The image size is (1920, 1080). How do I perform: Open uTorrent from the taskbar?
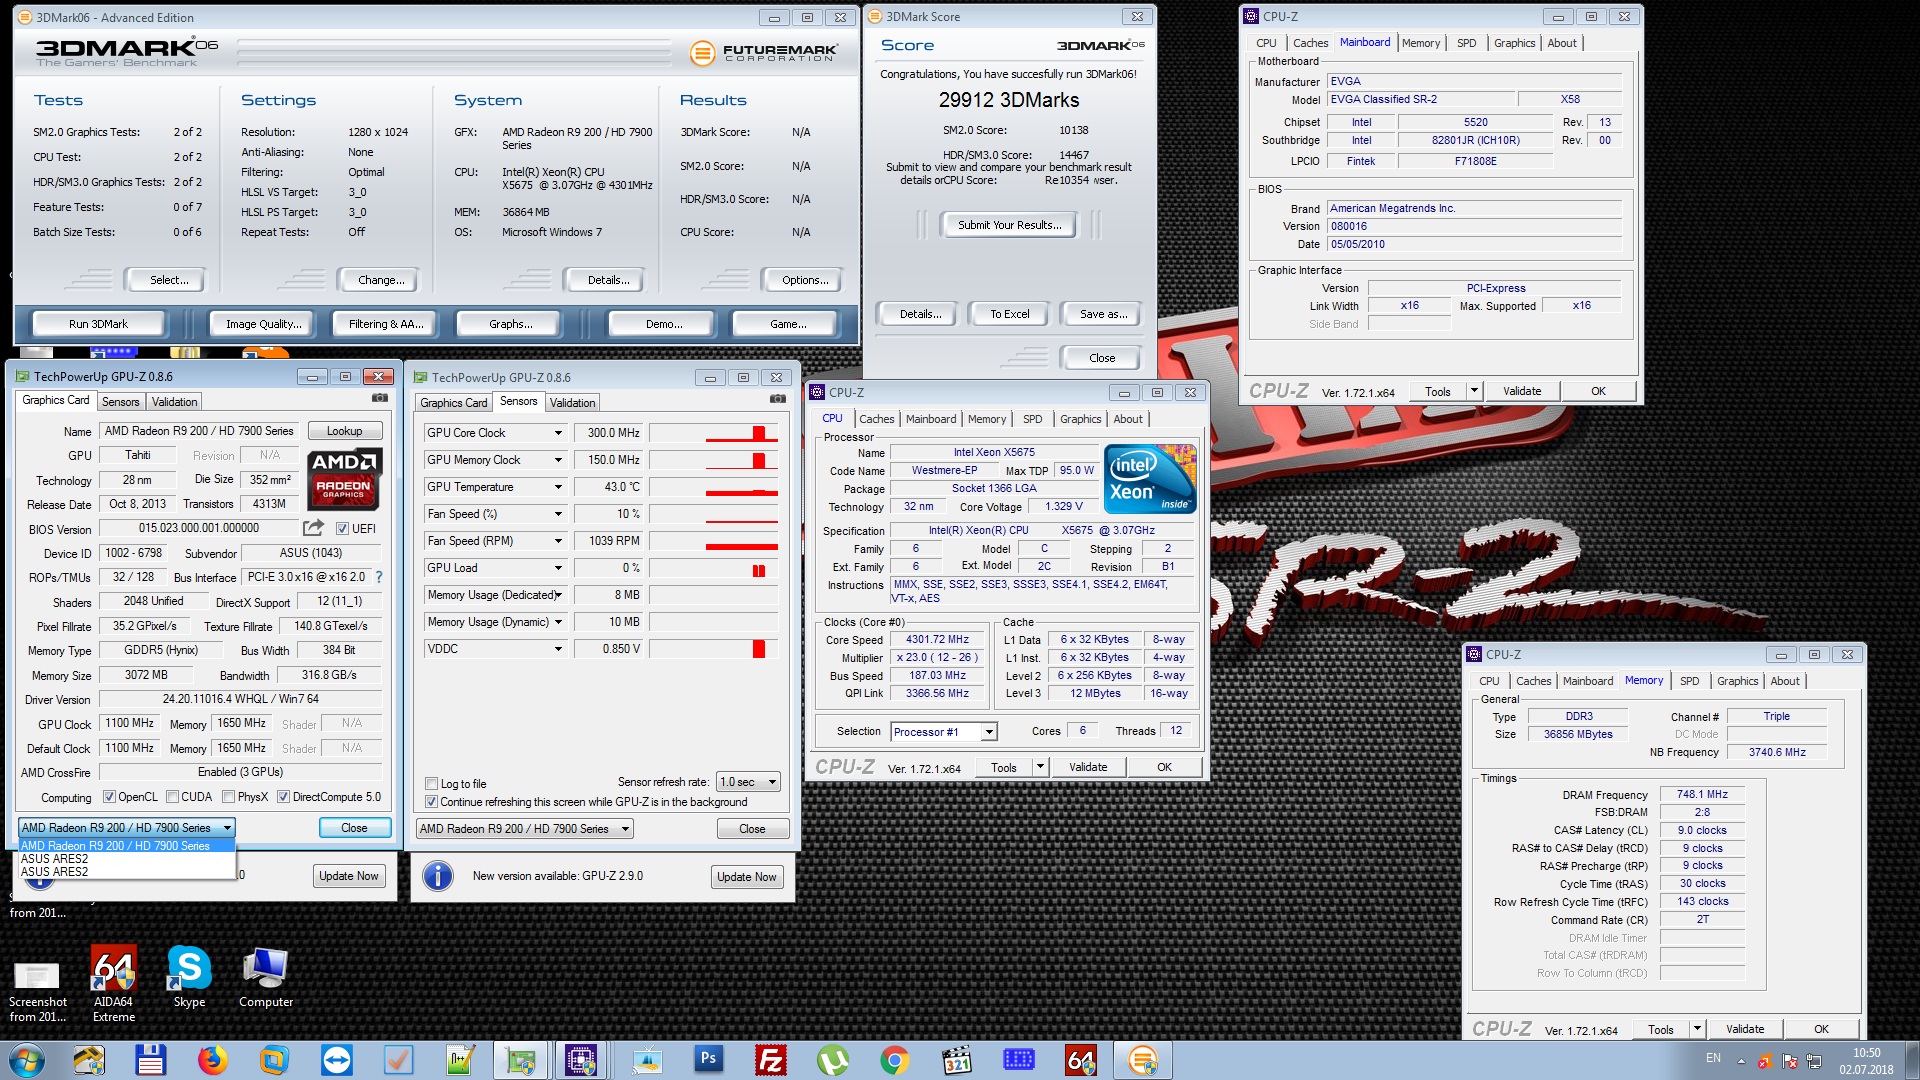coord(833,1060)
